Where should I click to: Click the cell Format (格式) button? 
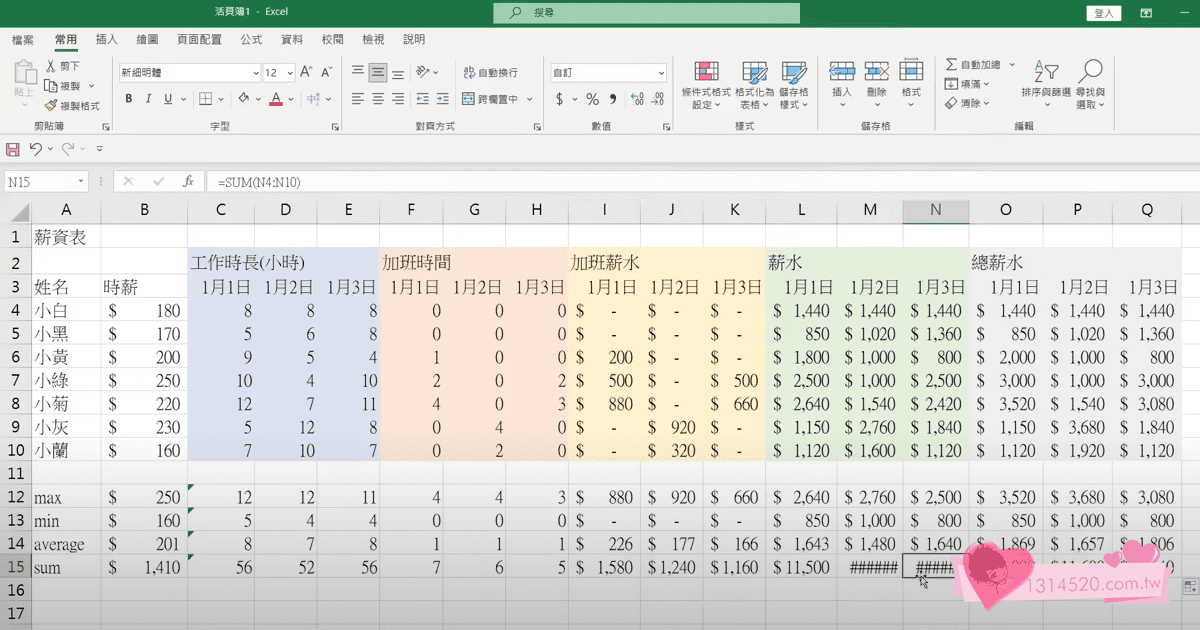coord(911,80)
